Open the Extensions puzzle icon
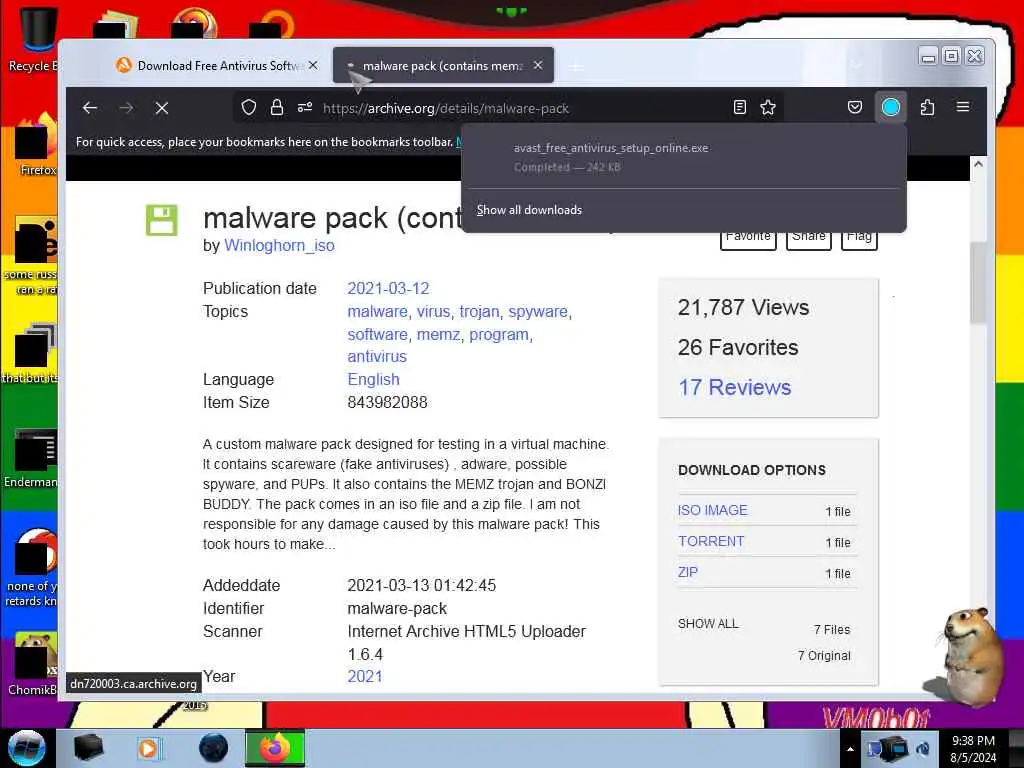The height and width of the screenshot is (768, 1024). tap(927, 107)
